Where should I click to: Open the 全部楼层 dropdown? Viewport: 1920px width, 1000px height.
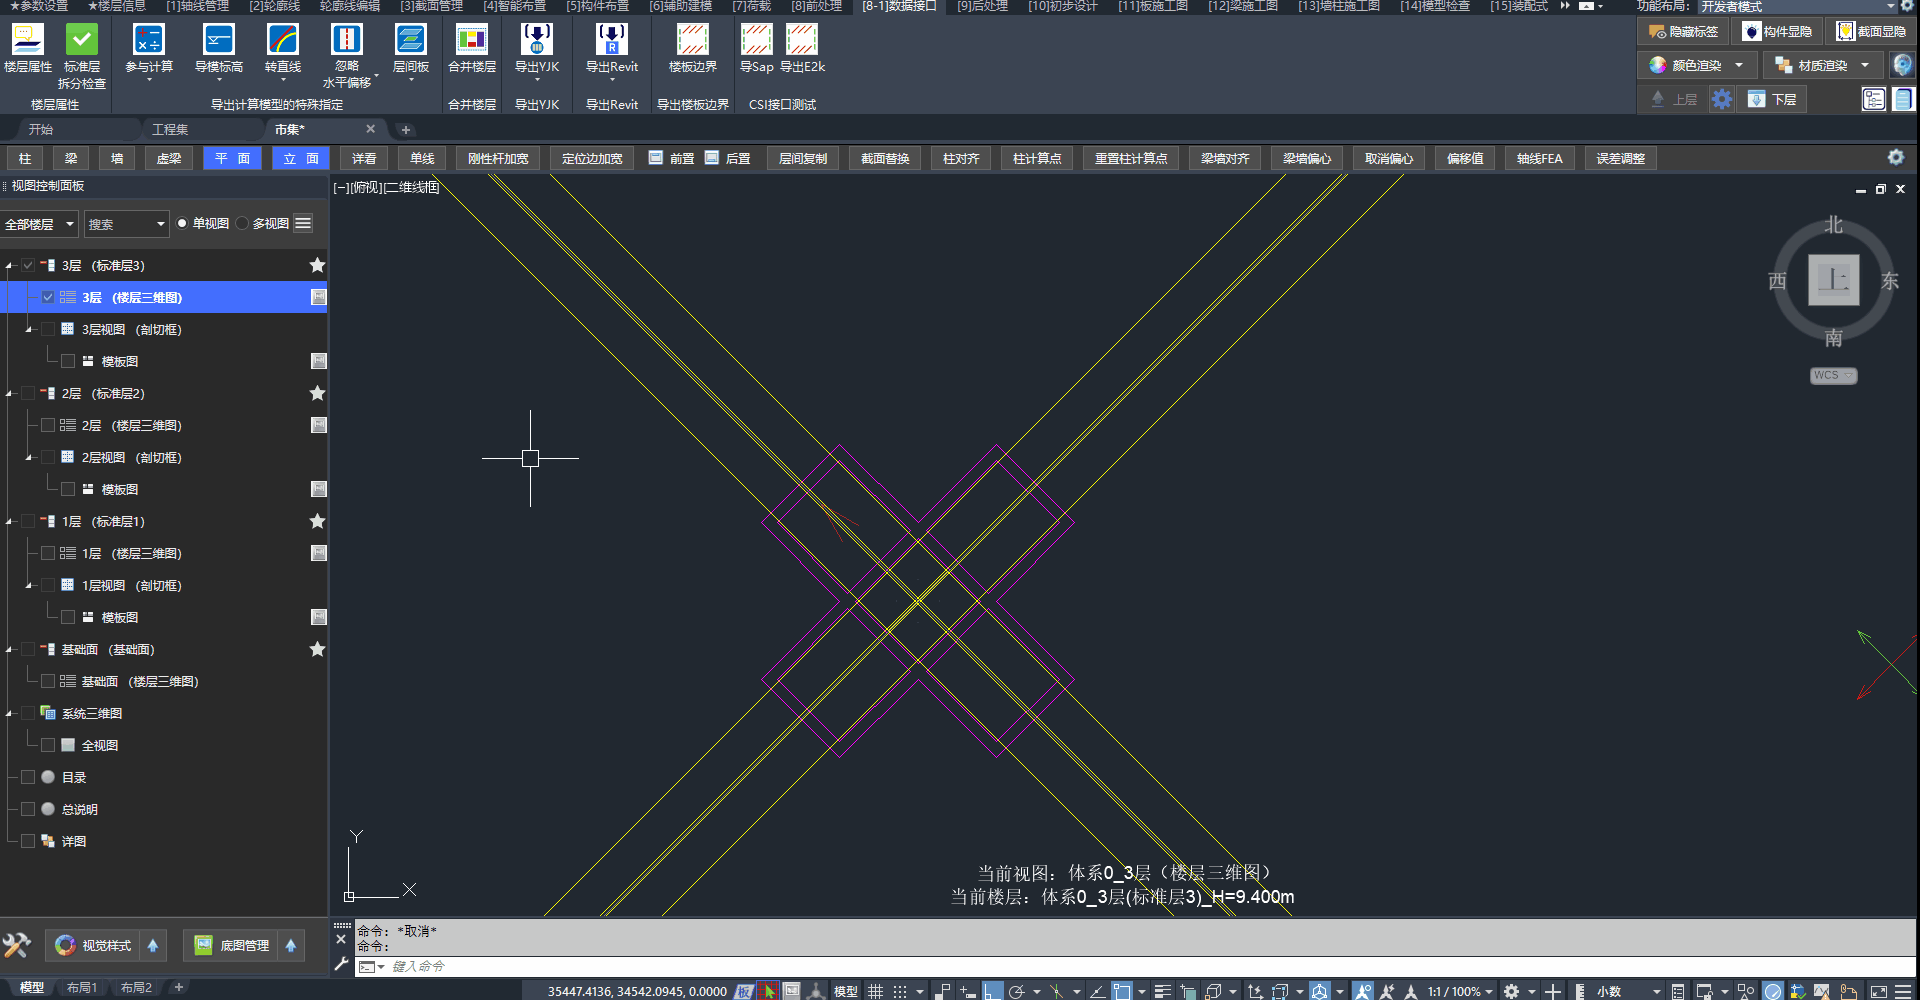pos(40,224)
